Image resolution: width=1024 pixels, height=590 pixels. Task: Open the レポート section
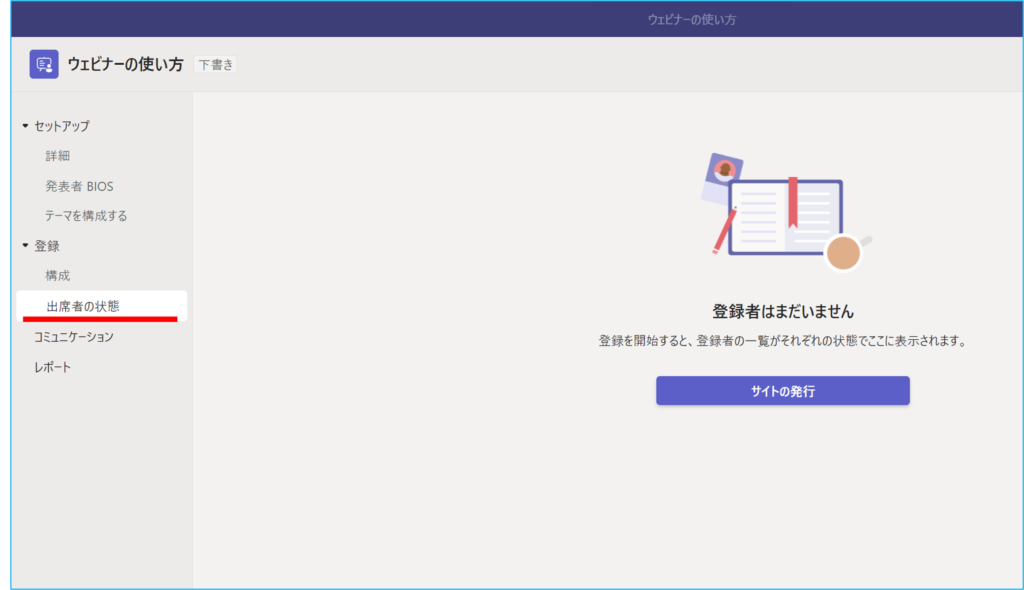click(x=52, y=367)
